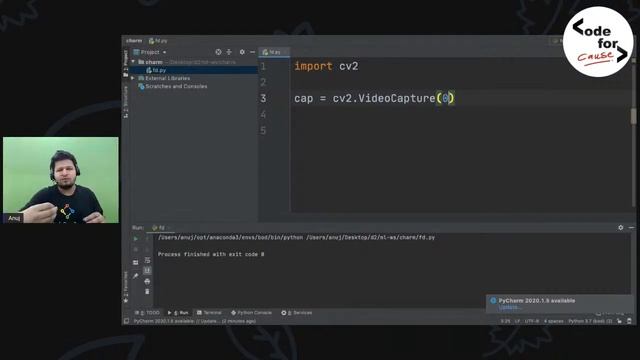The width and height of the screenshot is (640, 360).
Task: Click line number 3 in the gutter
Action: pos(263,98)
